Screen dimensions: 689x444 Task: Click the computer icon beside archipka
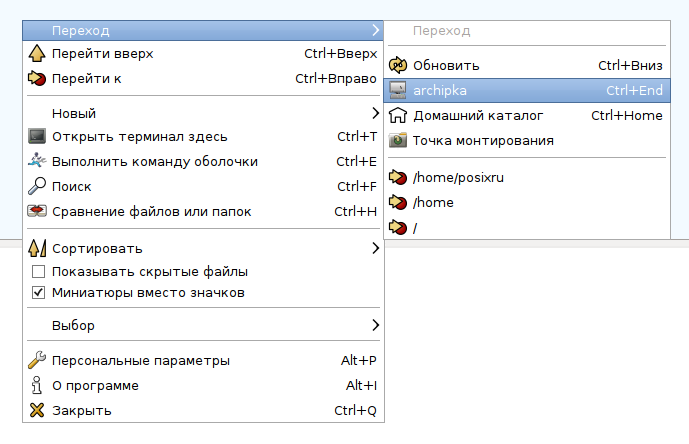[x=398, y=90]
